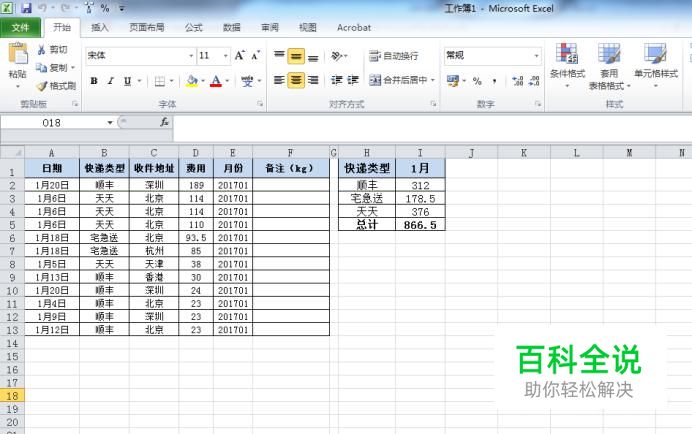Set top vertical alignment
This screenshot has height=434, width=692.
click(x=279, y=56)
